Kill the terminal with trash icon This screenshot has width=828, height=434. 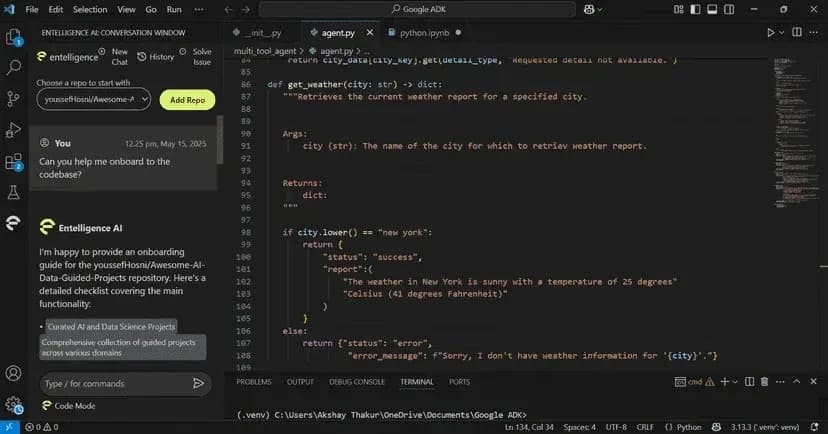click(x=764, y=382)
